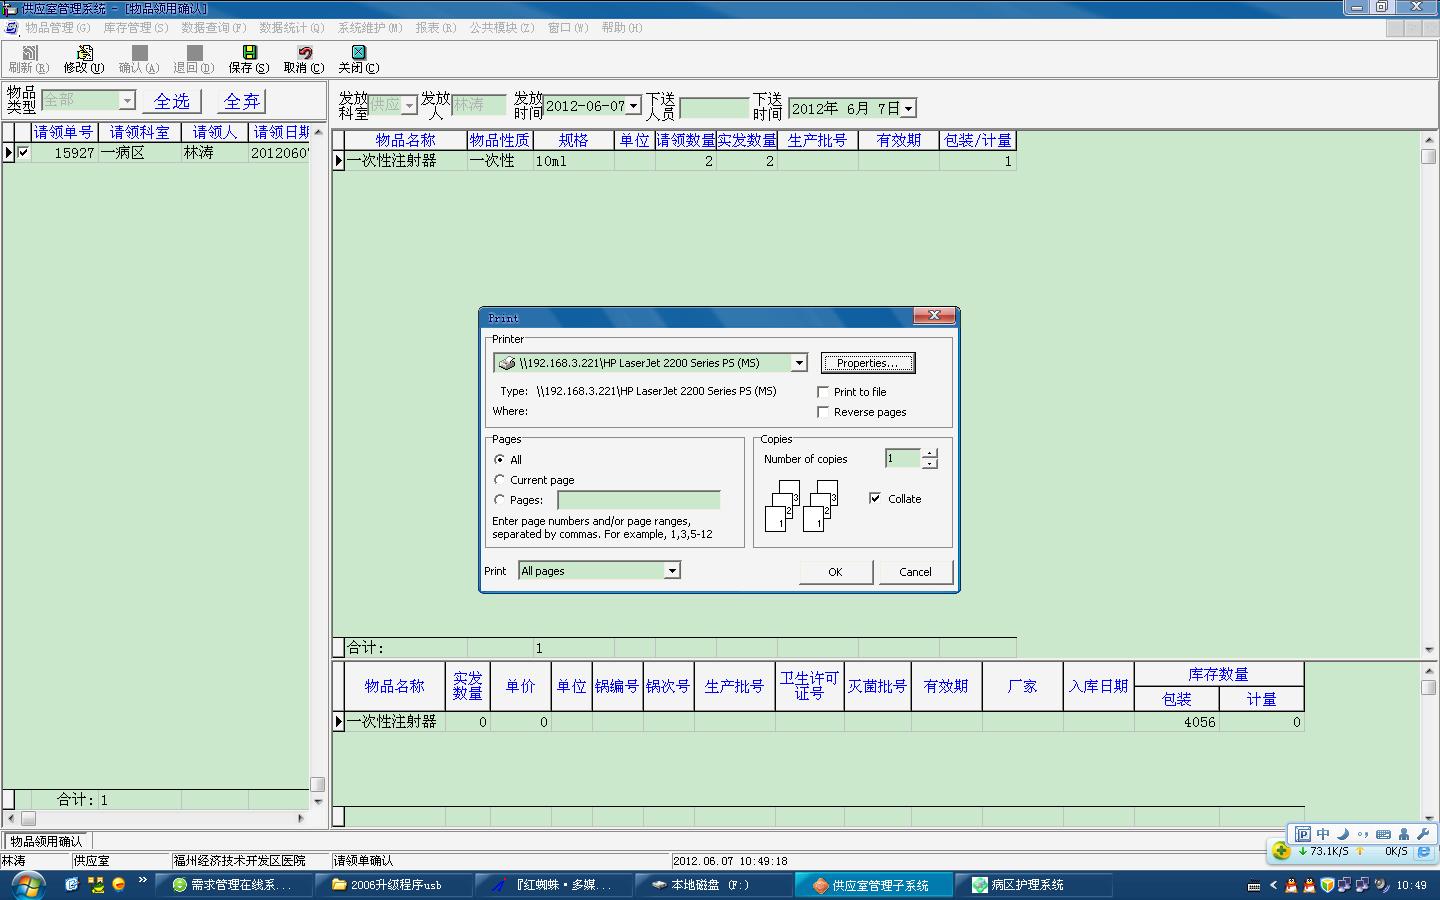Open Windows Start menu orb
This screenshot has width=1440, height=900.
click(x=27, y=885)
